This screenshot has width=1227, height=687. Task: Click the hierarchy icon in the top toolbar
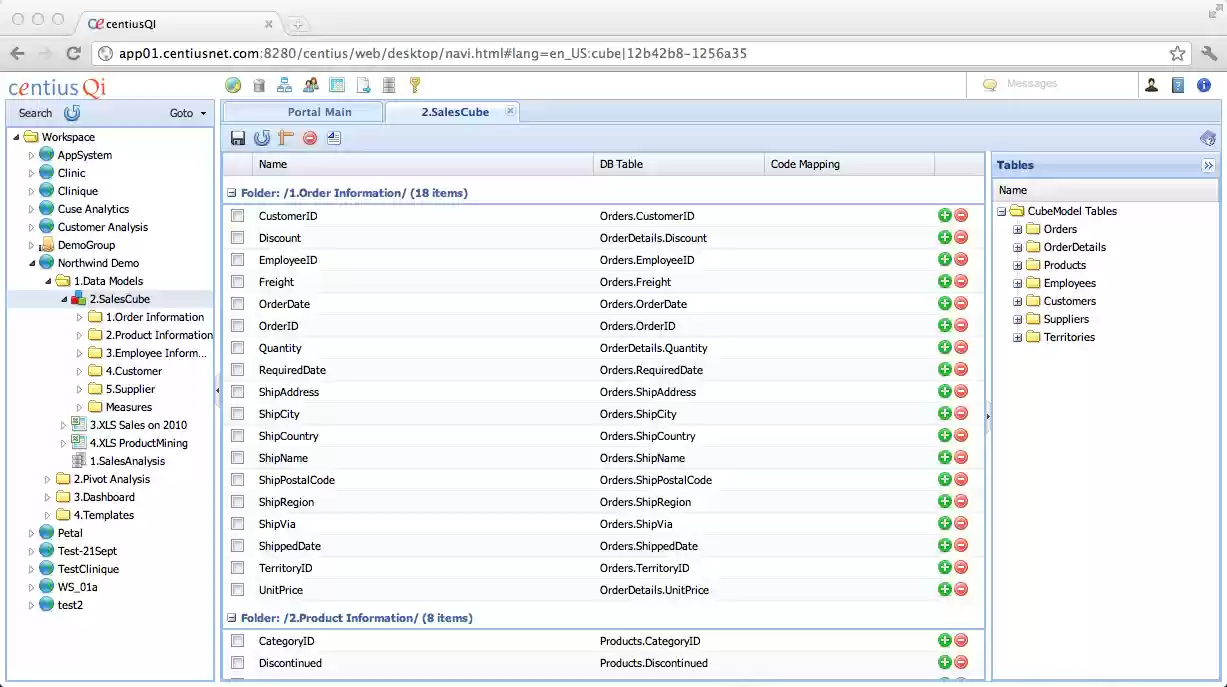pos(283,85)
